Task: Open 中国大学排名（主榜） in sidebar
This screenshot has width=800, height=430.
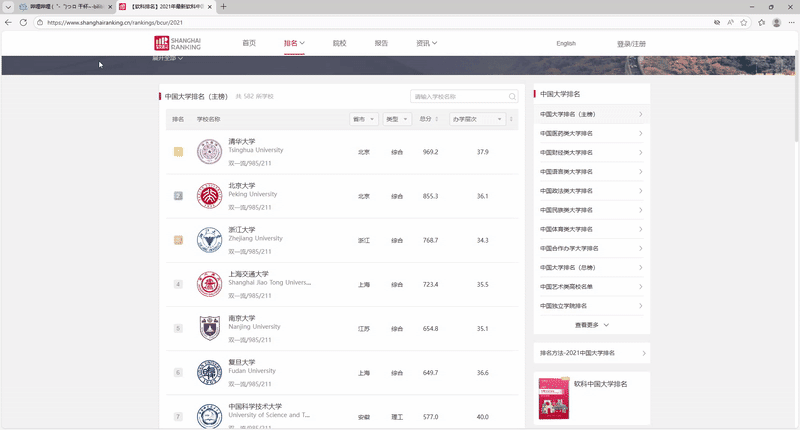Action: point(591,114)
